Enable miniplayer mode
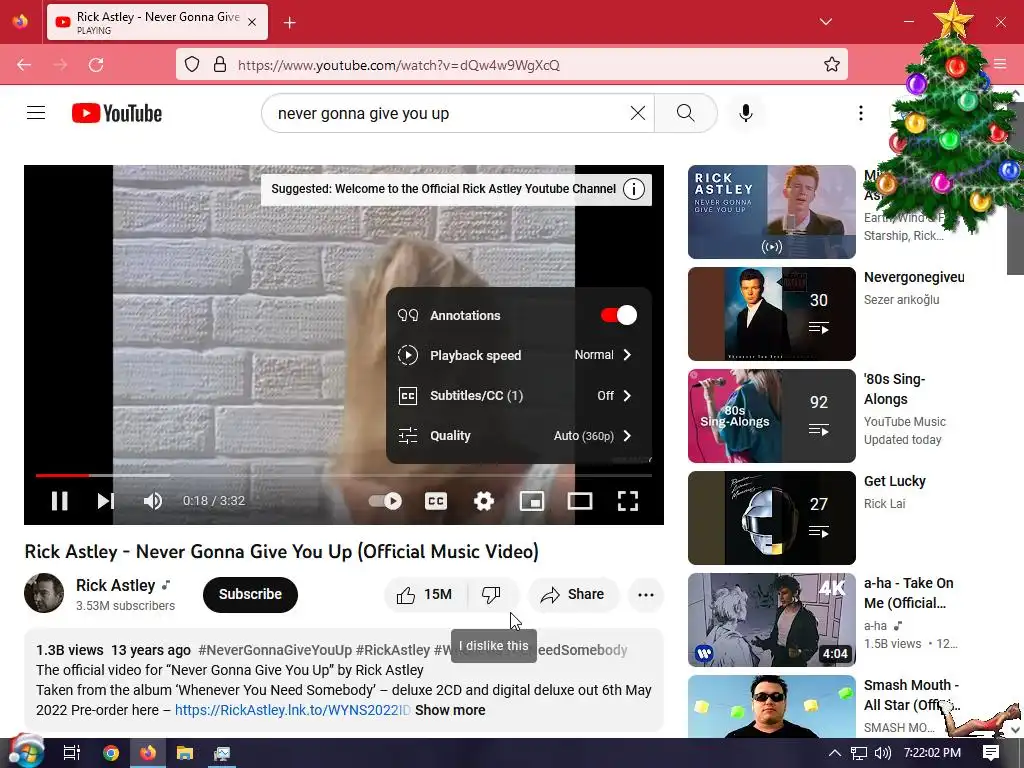The width and height of the screenshot is (1024, 768). point(532,501)
